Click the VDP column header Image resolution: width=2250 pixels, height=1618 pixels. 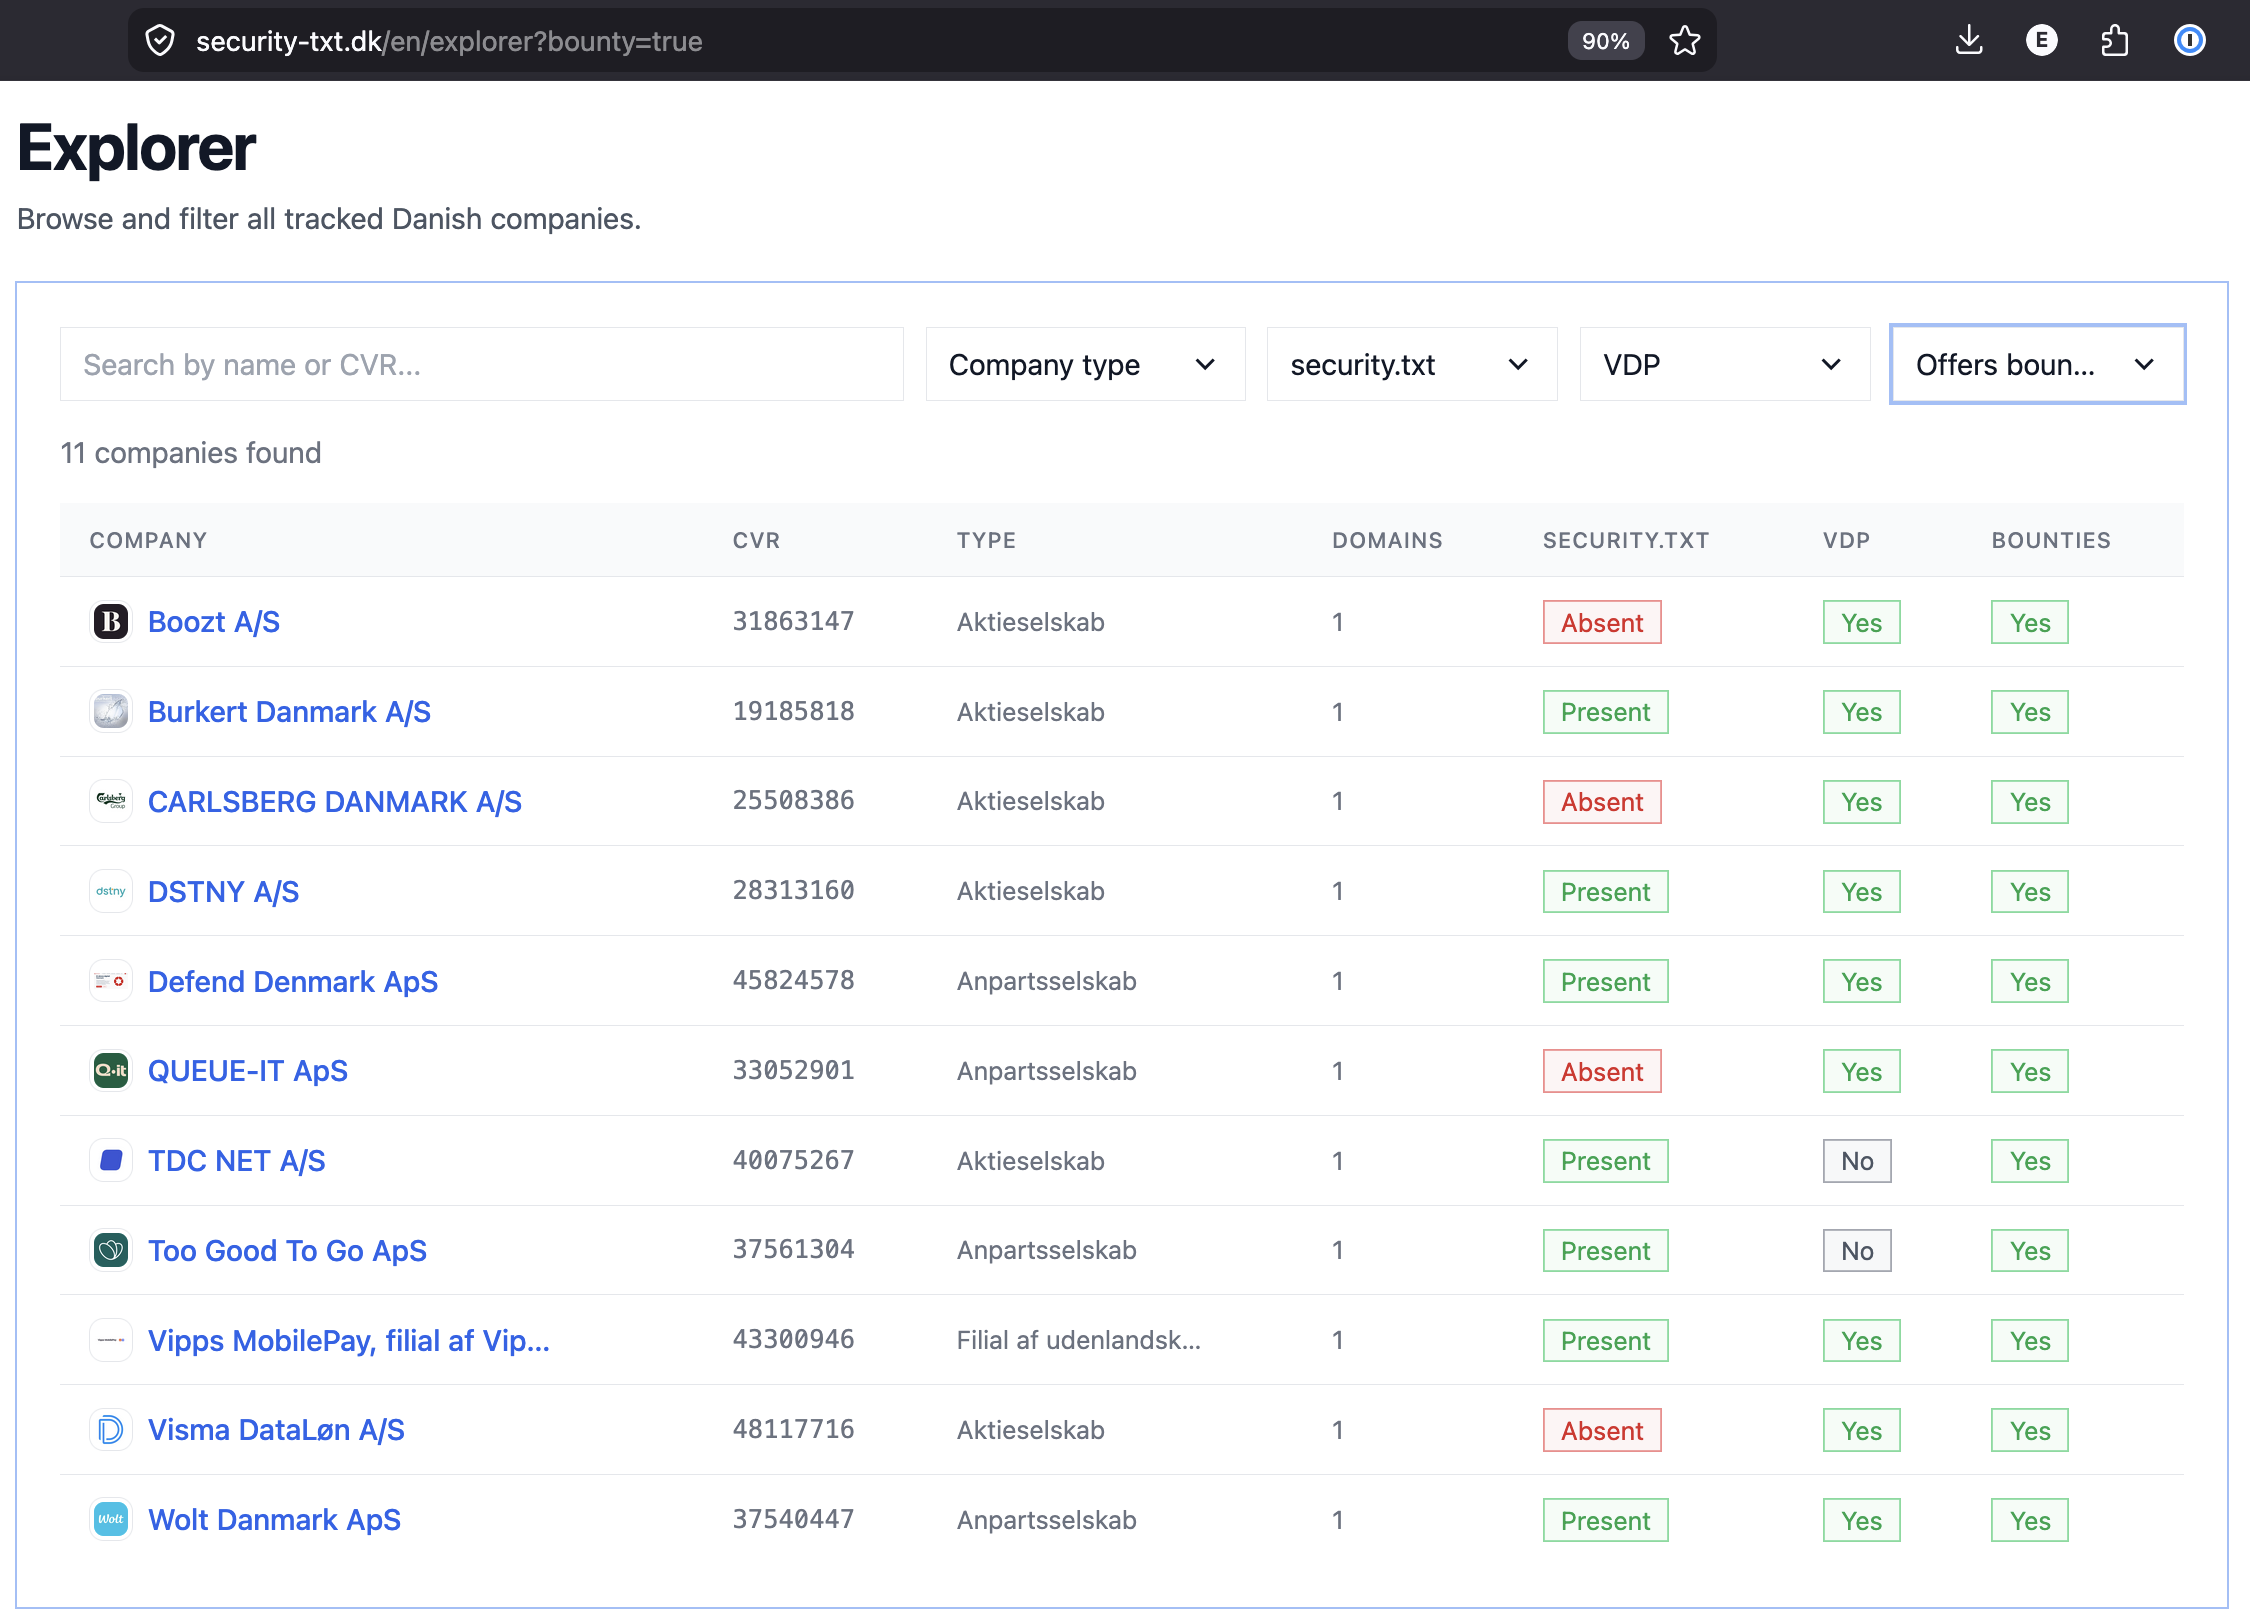click(x=1846, y=540)
